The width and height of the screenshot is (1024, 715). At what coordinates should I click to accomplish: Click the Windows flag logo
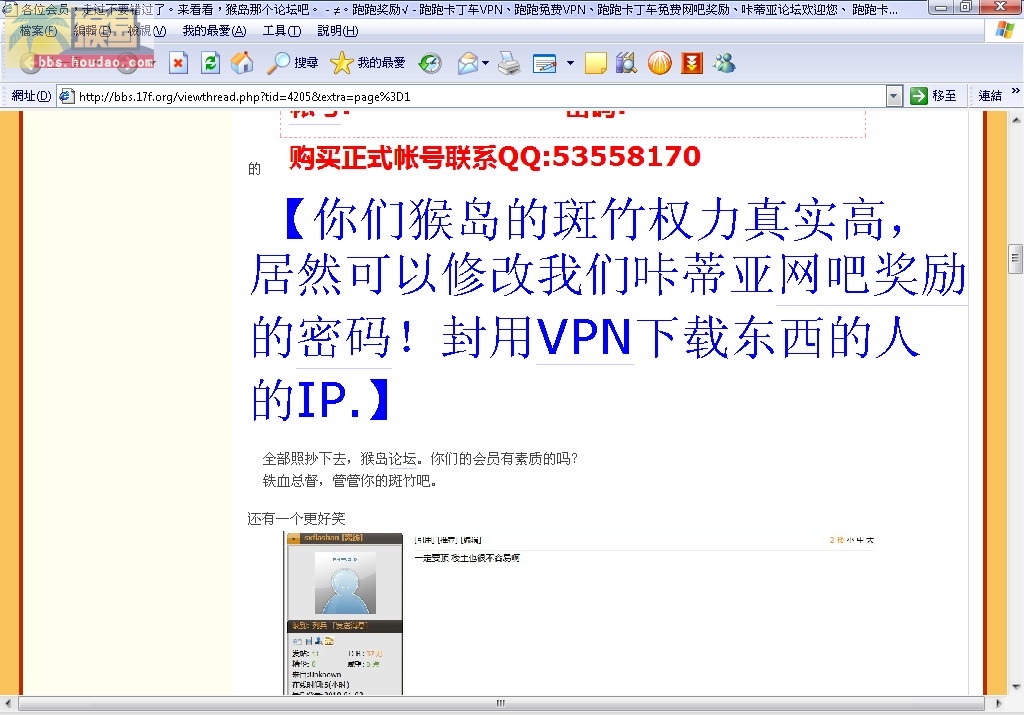tap(1004, 30)
